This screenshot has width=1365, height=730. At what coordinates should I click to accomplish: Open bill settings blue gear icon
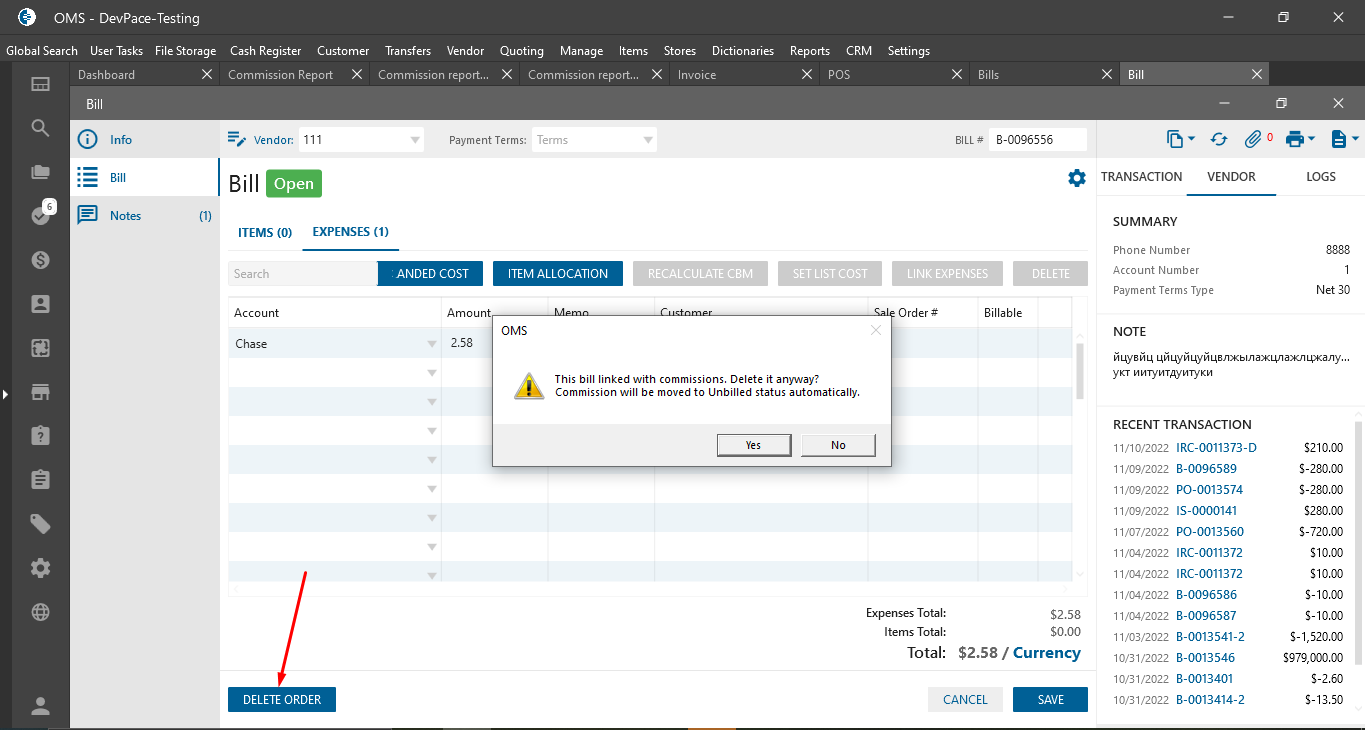coord(1077,178)
